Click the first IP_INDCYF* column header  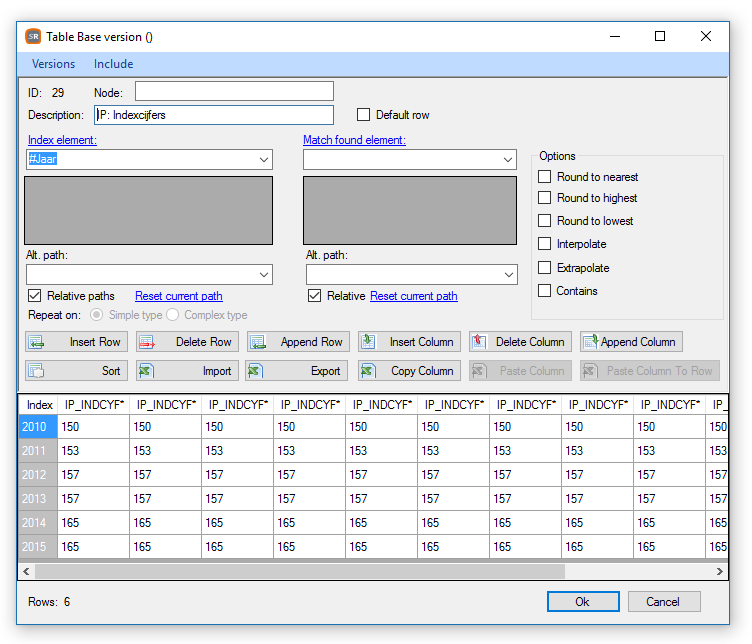pos(94,405)
